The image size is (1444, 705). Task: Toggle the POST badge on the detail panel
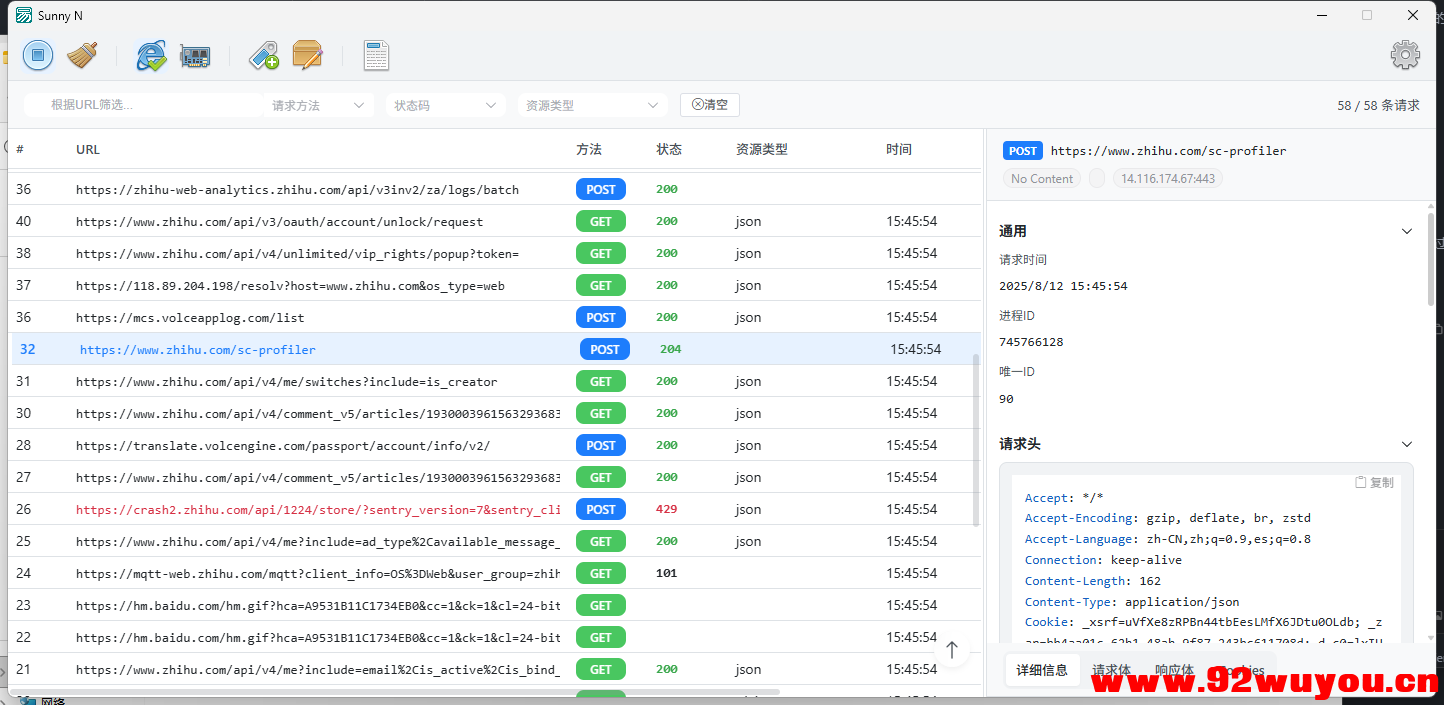coord(1022,150)
